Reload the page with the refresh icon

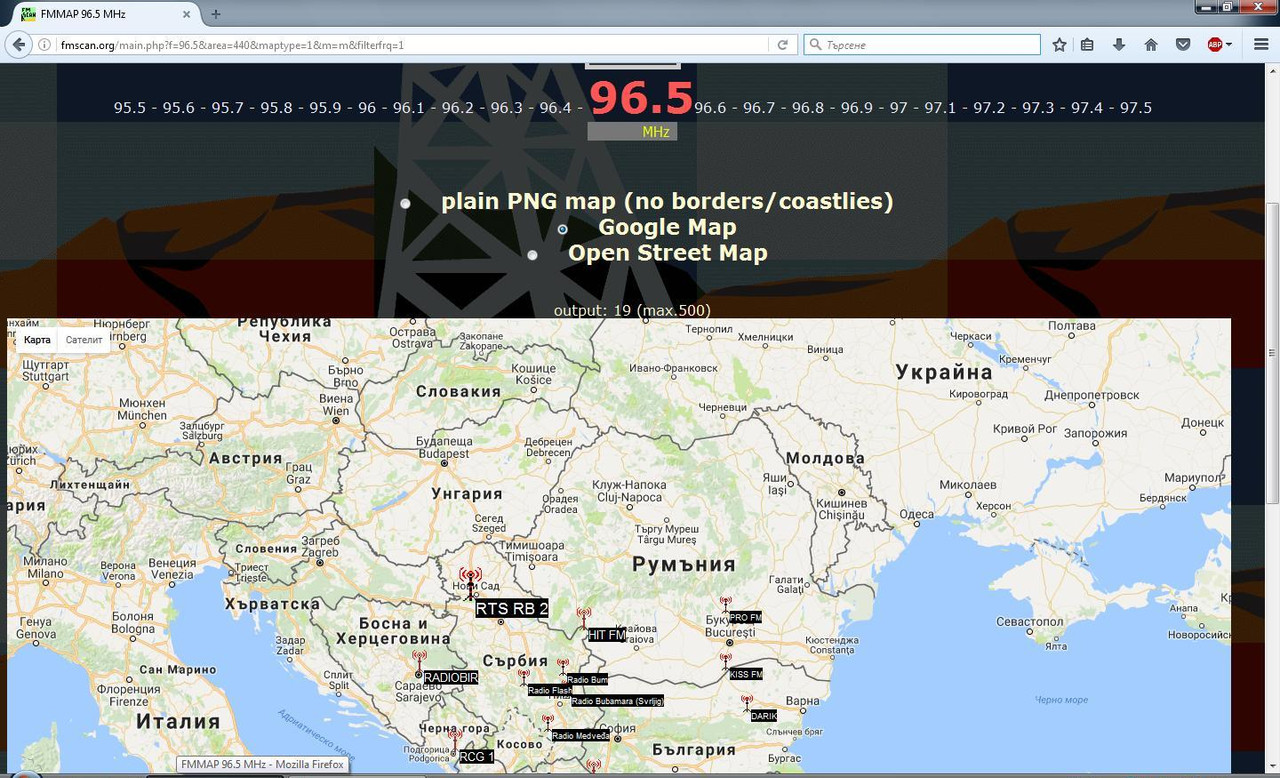[x=782, y=45]
